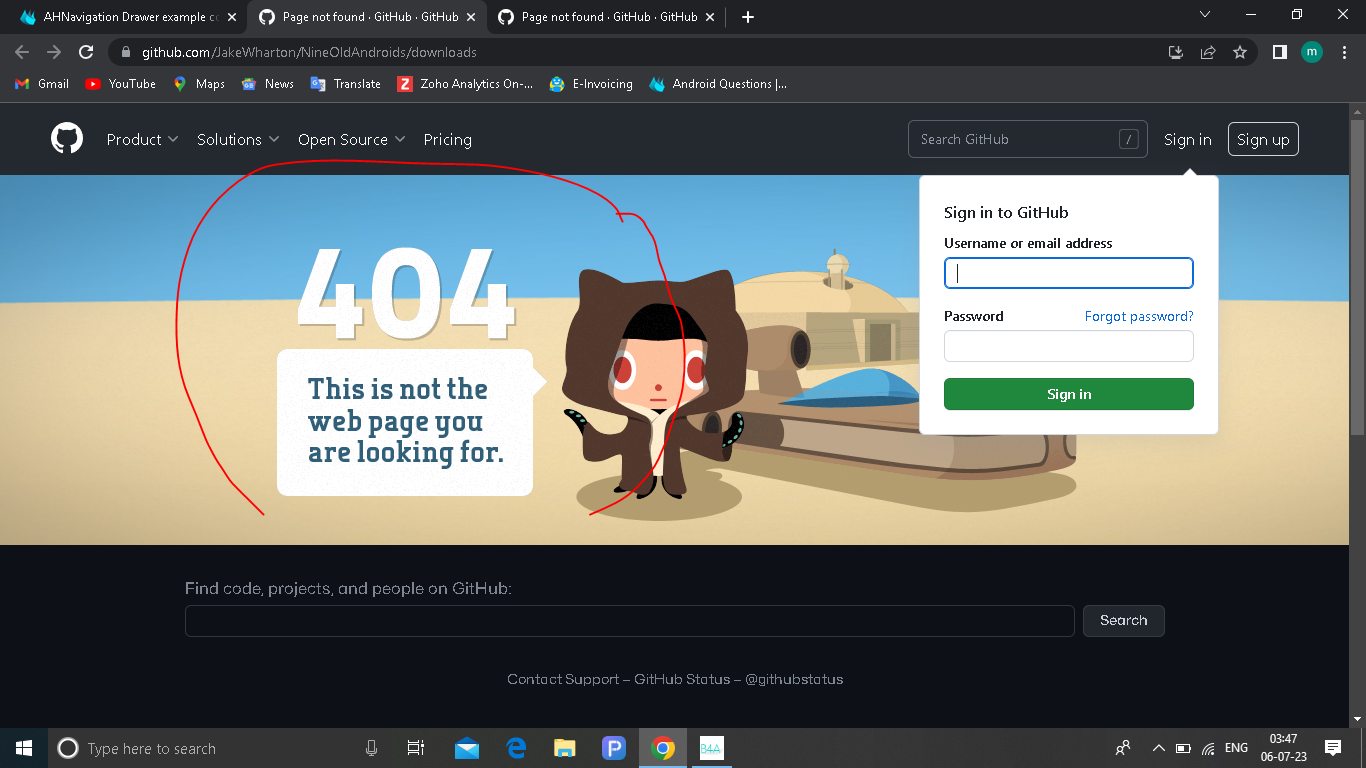Expand the Solutions menu
Image resolution: width=1366 pixels, height=768 pixels.
(238, 140)
